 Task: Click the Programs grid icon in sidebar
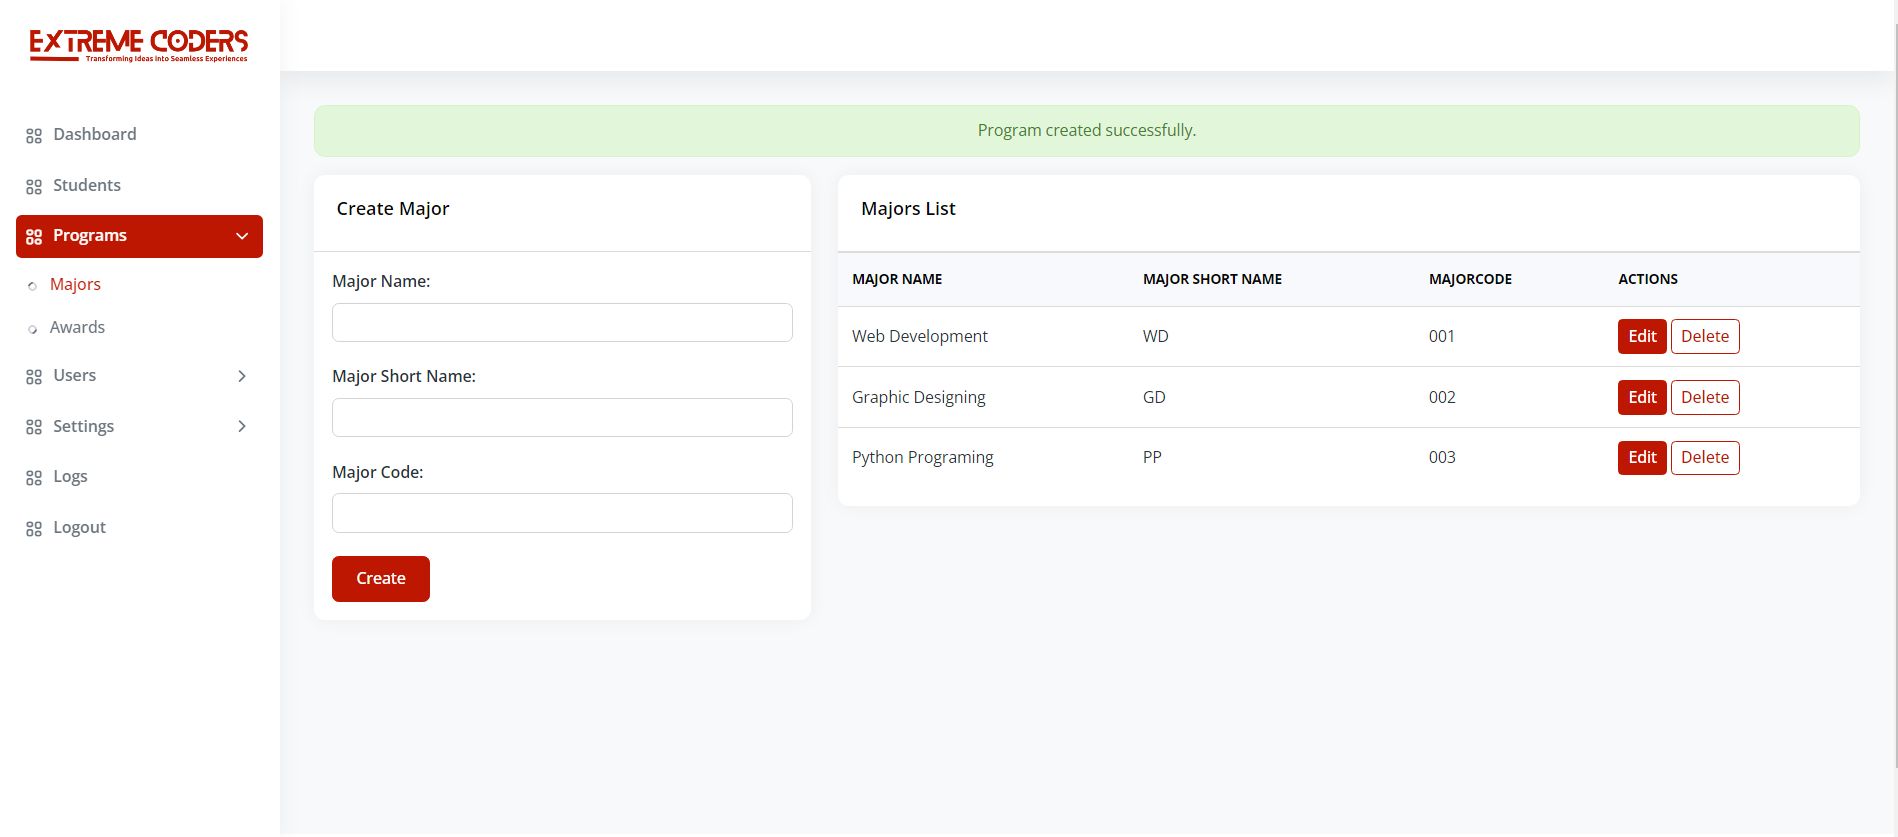pyautogui.click(x=34, y=237)
